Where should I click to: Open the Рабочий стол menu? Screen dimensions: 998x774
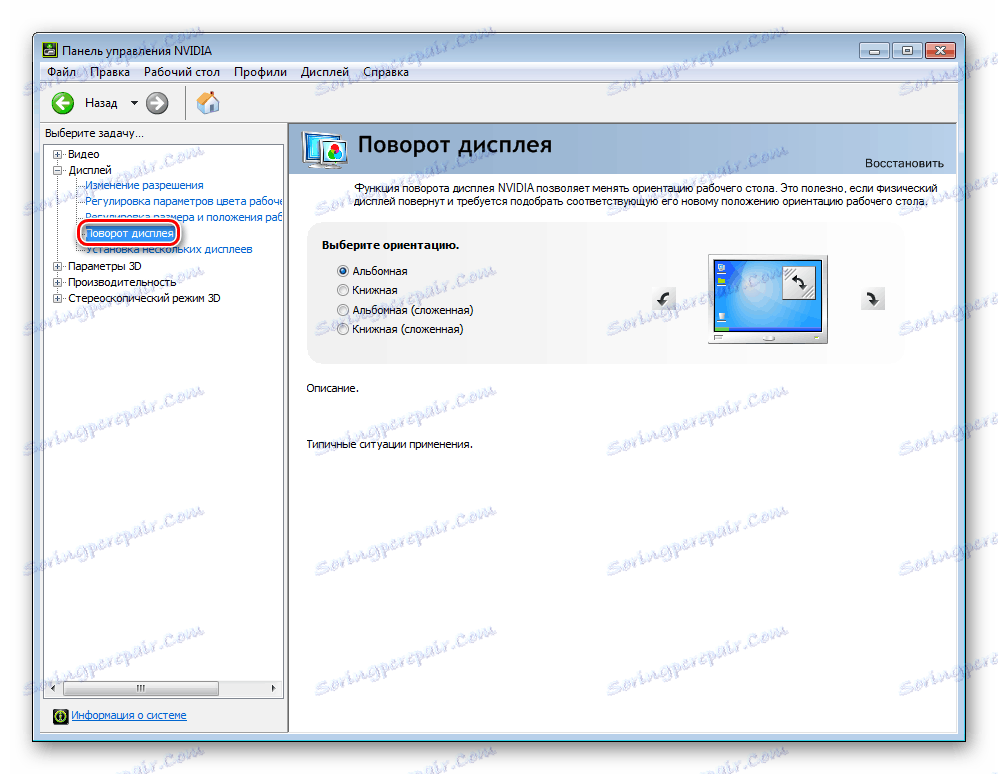tap(181, 72)
